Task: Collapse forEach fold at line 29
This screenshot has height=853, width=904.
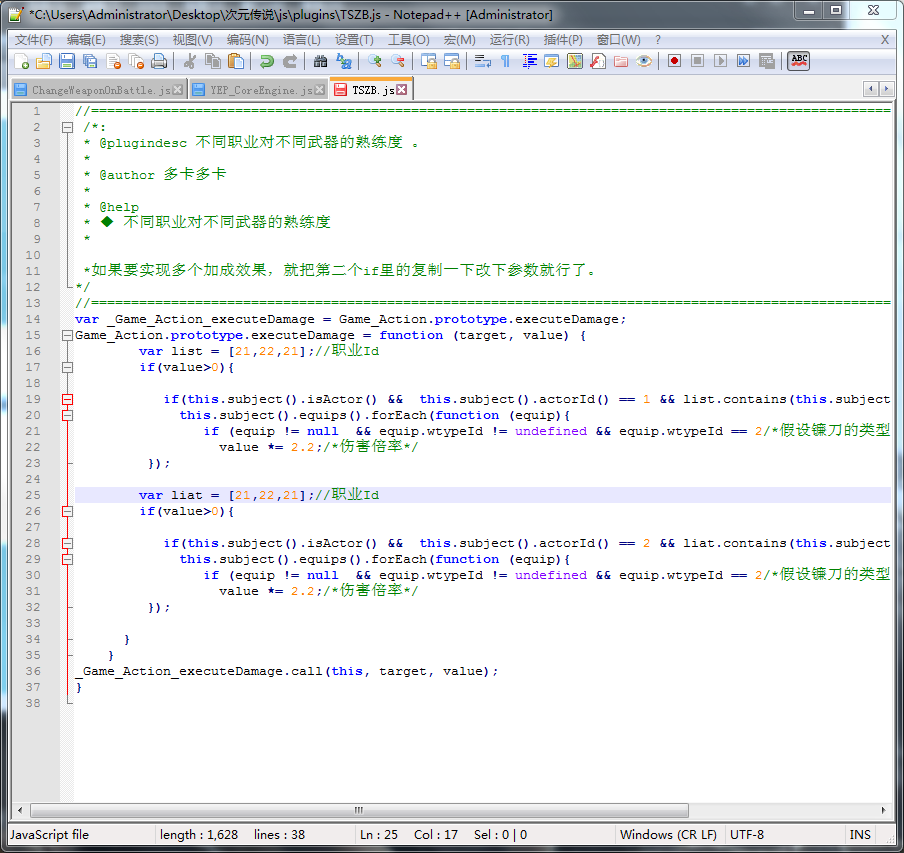Action: (67, 559)
